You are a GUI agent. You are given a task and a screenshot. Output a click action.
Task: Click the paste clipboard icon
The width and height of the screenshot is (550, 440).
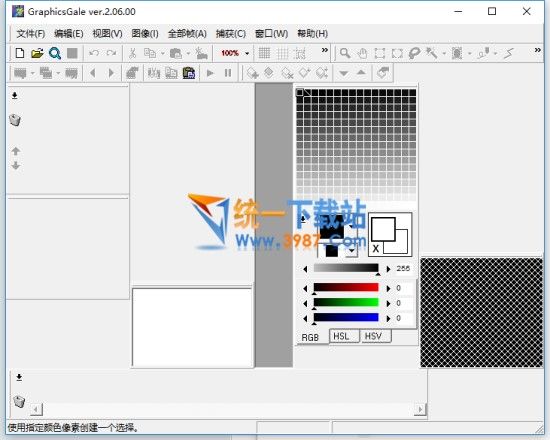coord(176,53)
